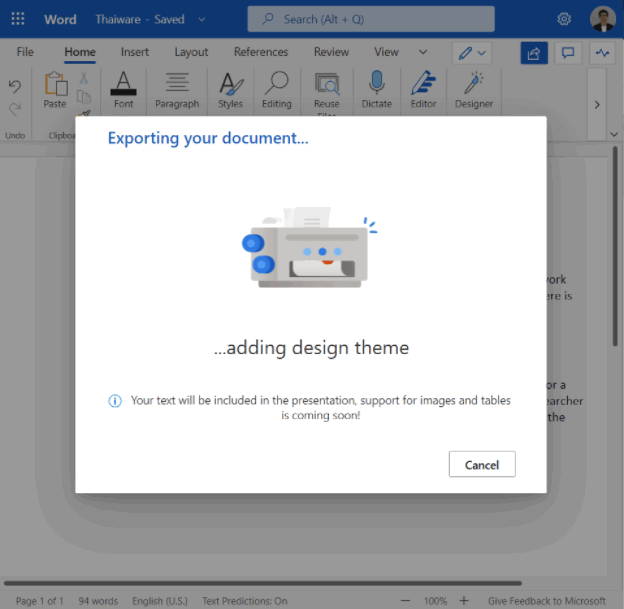Viewport: 624px width, 609px height.
Task: Click the Thaiware - Saved document title
Action: 140,19
